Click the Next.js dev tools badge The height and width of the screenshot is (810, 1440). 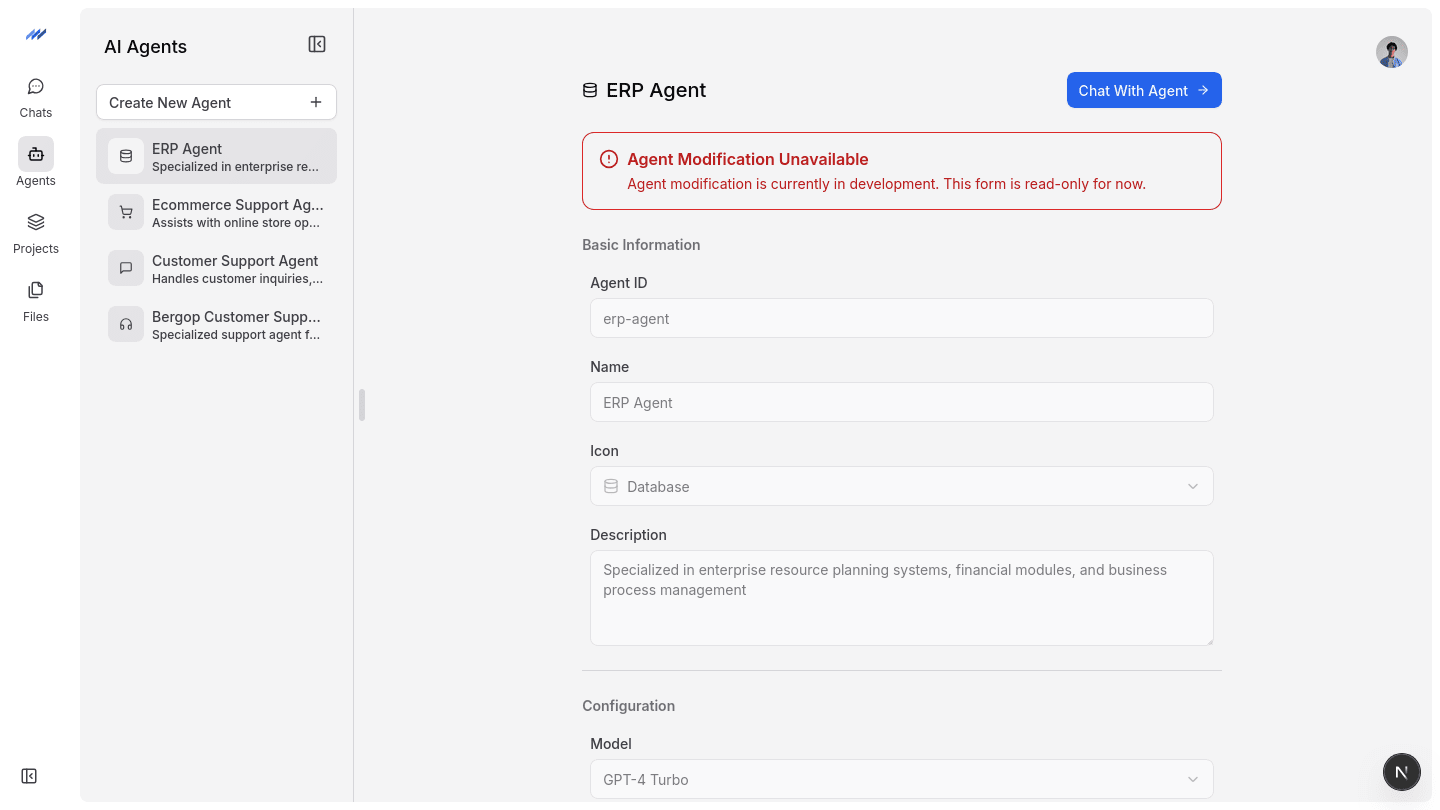click(x=1402, y=772)
